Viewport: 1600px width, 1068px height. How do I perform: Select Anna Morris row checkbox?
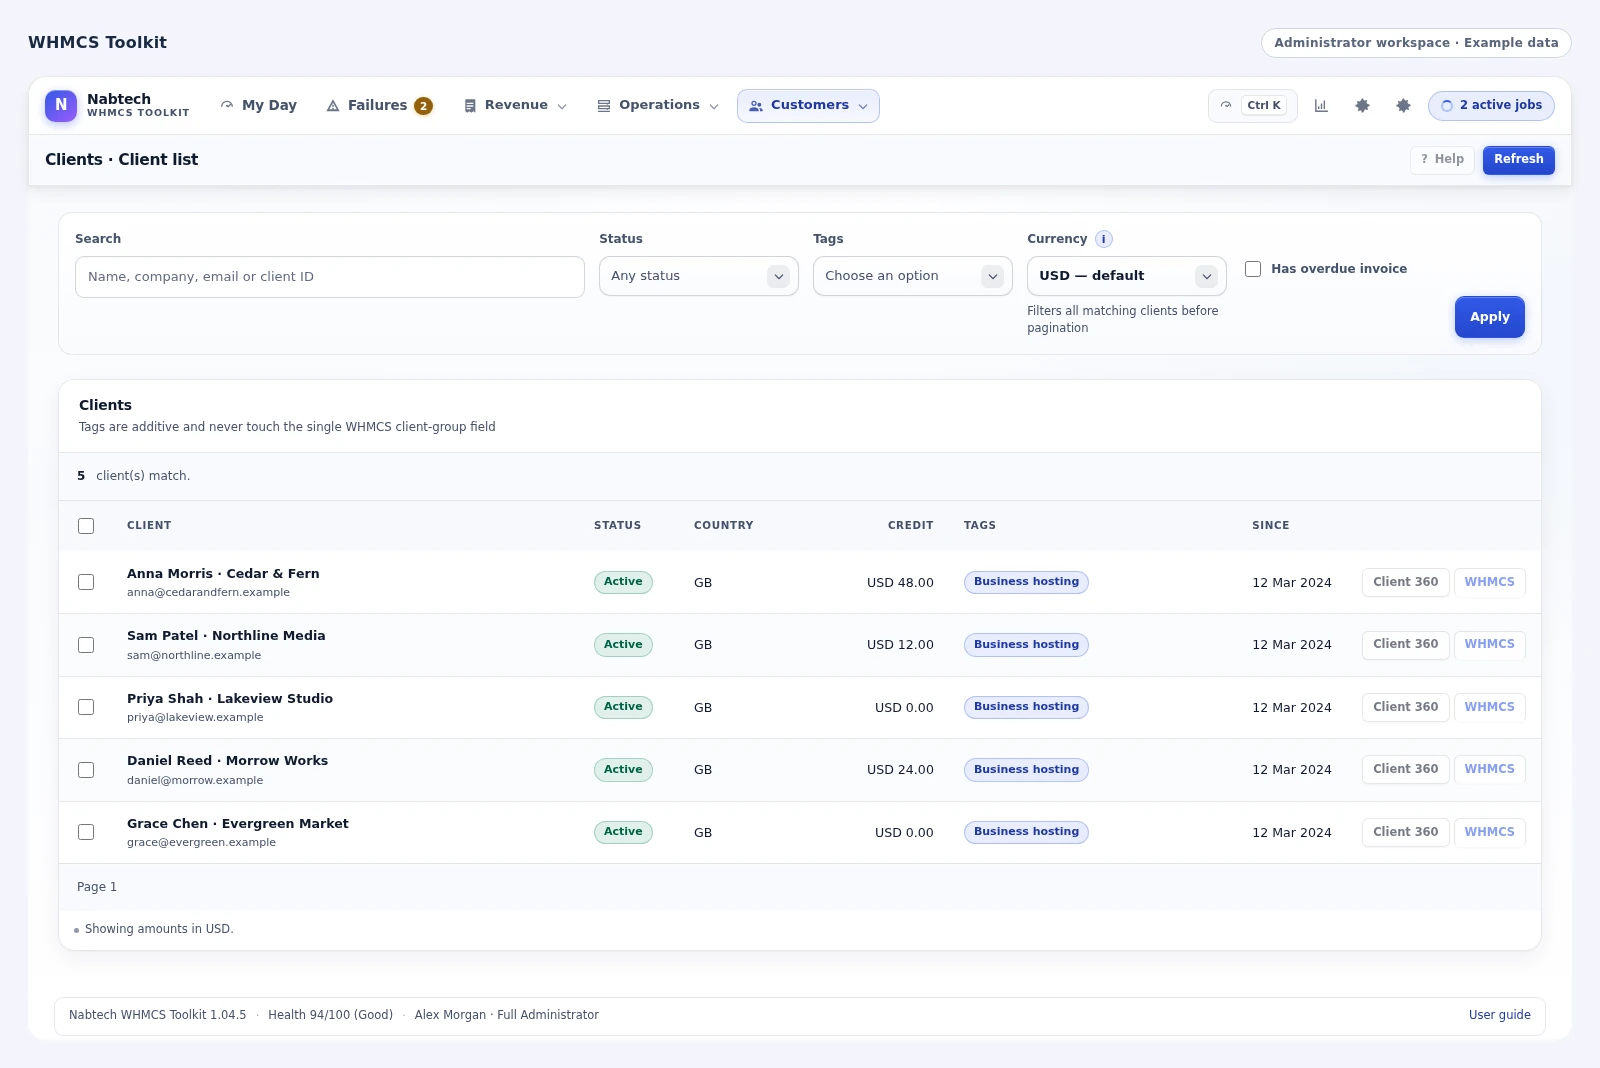(x=86, y=582)
